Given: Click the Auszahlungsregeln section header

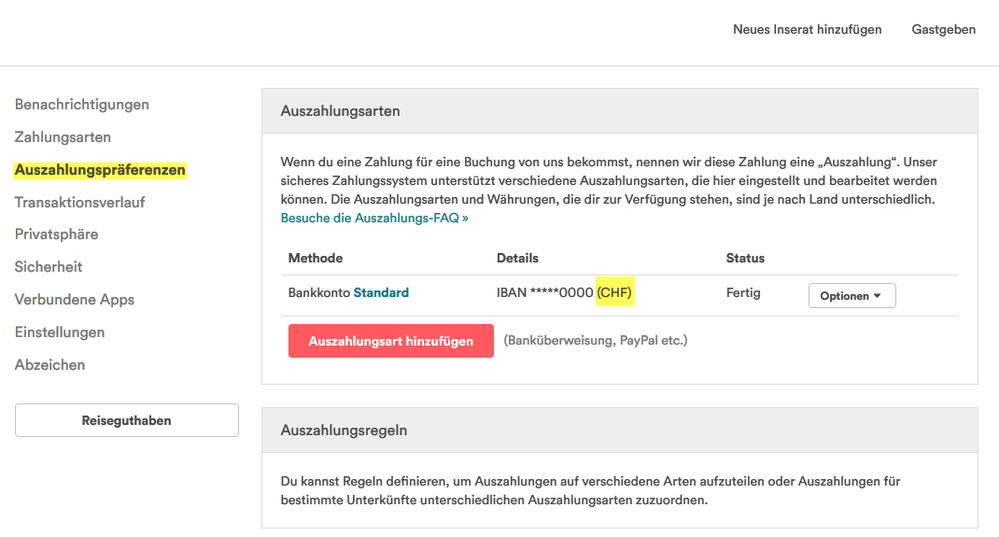Looking at the screenshot, I should [x=344, y=430].
